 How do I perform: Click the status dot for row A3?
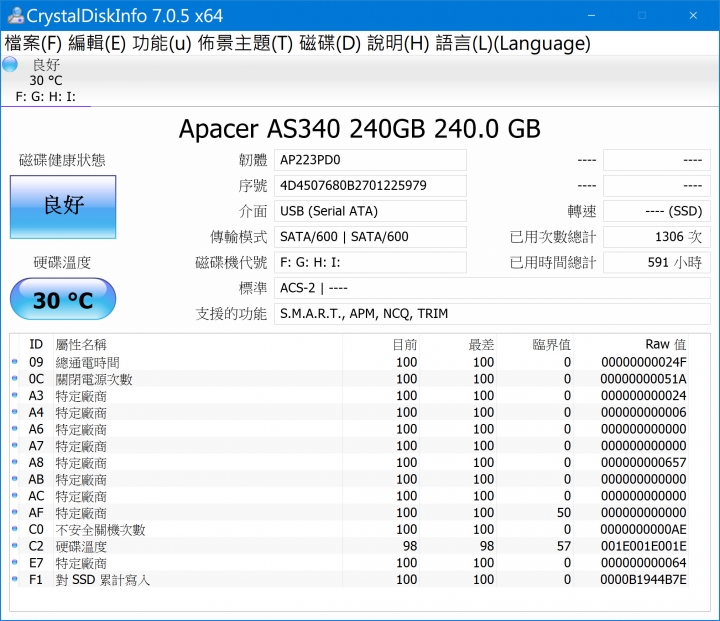[x=15, y=395]
